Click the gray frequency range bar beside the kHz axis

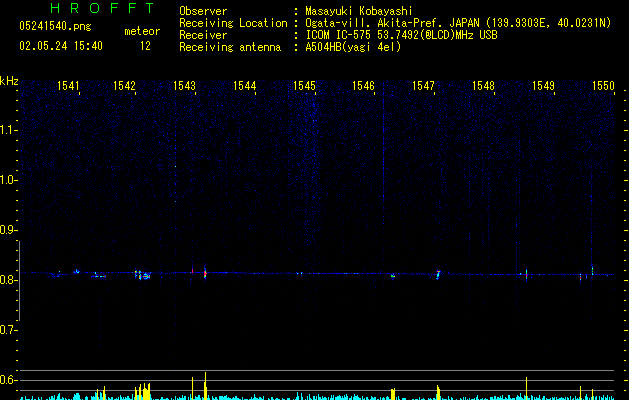coord(19,281)
